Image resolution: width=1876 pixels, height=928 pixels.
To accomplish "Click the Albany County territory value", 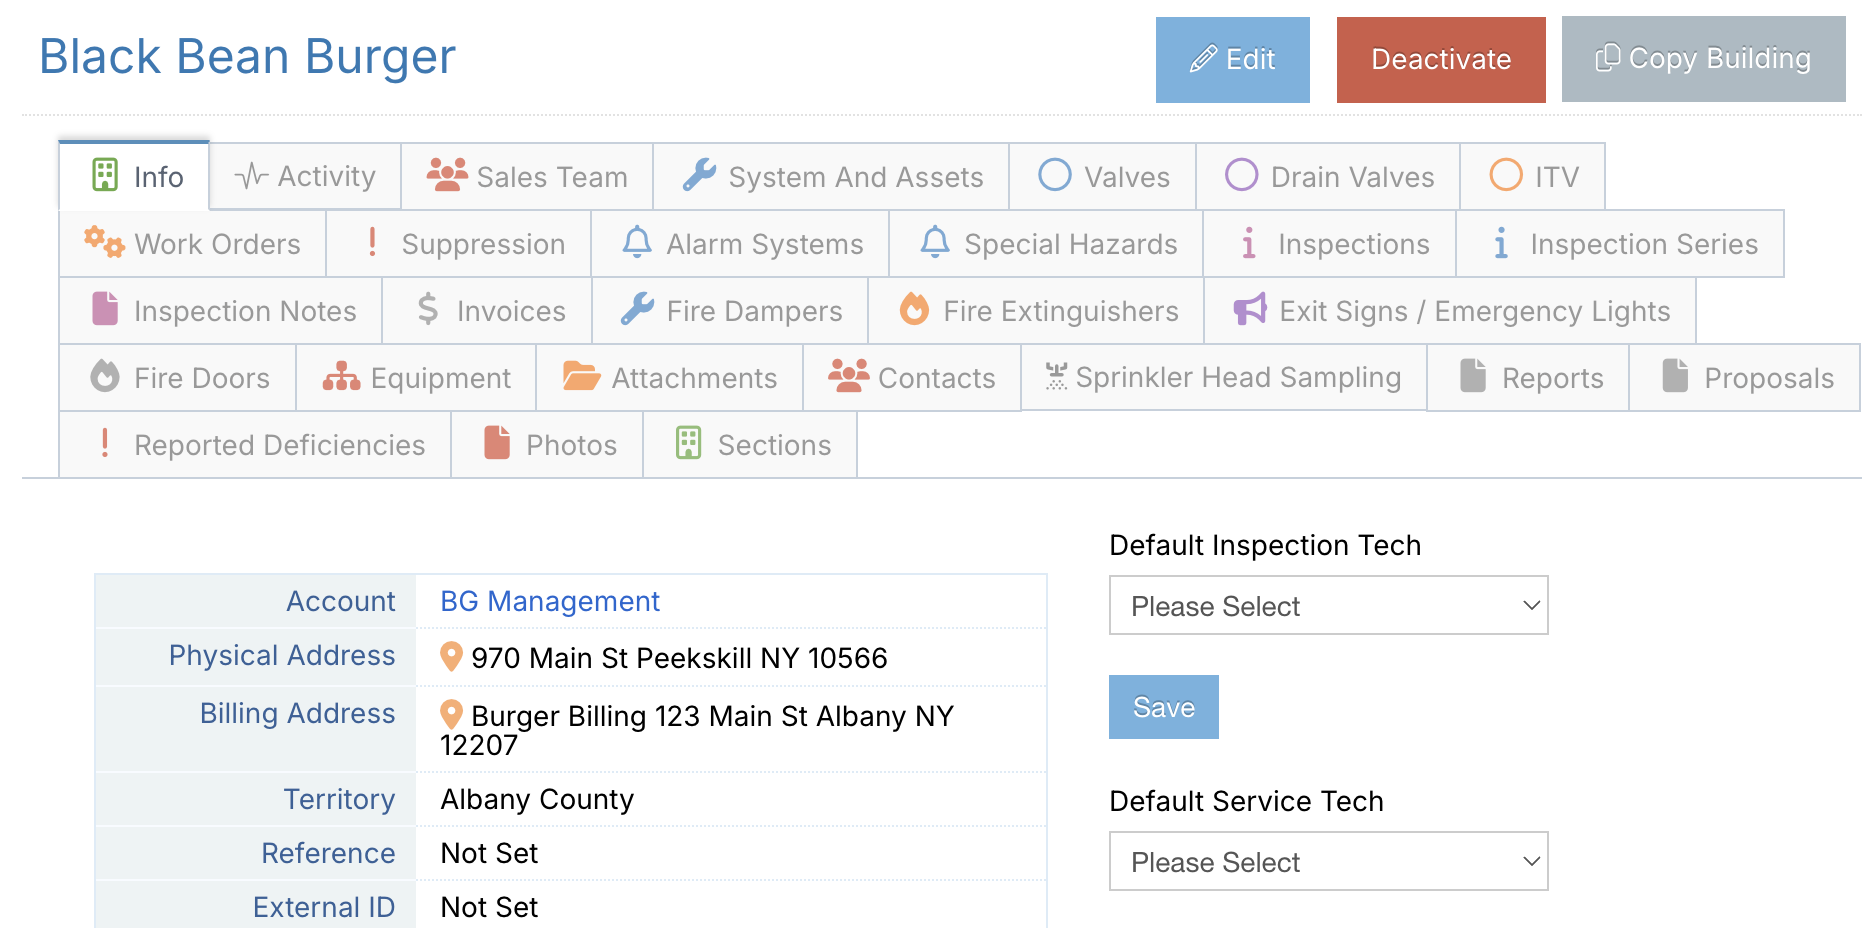I will tap(537, 799).
